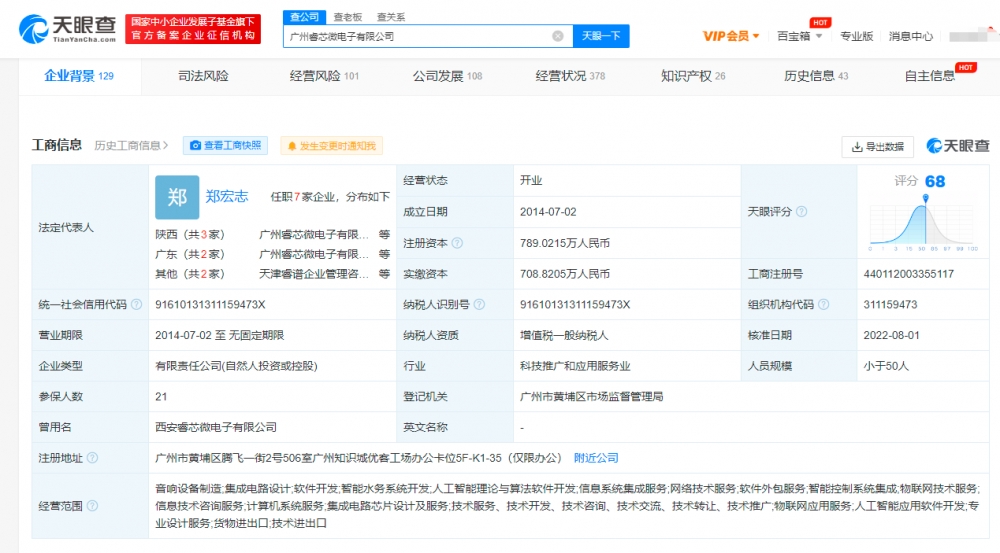Select the 经营风险 tab

coord(324,76)
